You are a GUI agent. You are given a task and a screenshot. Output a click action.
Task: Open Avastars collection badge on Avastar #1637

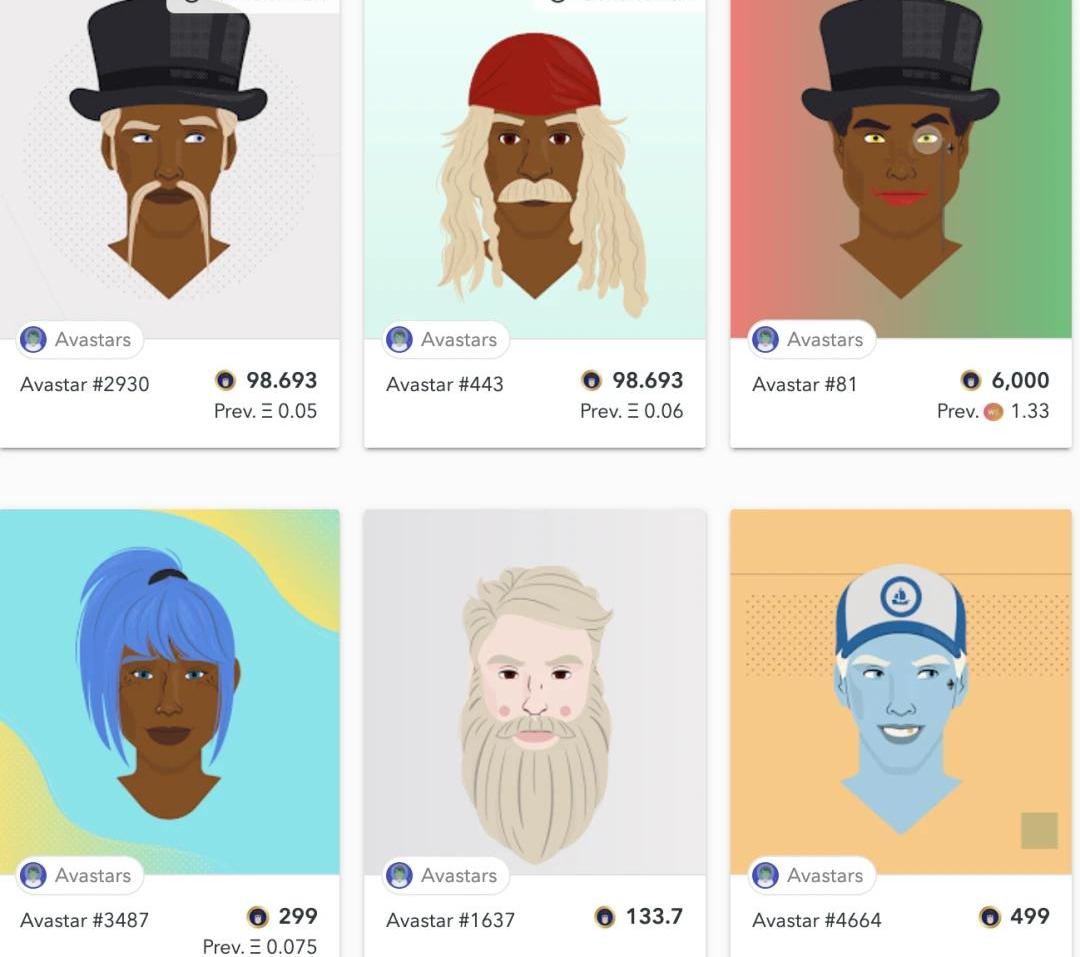click(x=446, y=876)
